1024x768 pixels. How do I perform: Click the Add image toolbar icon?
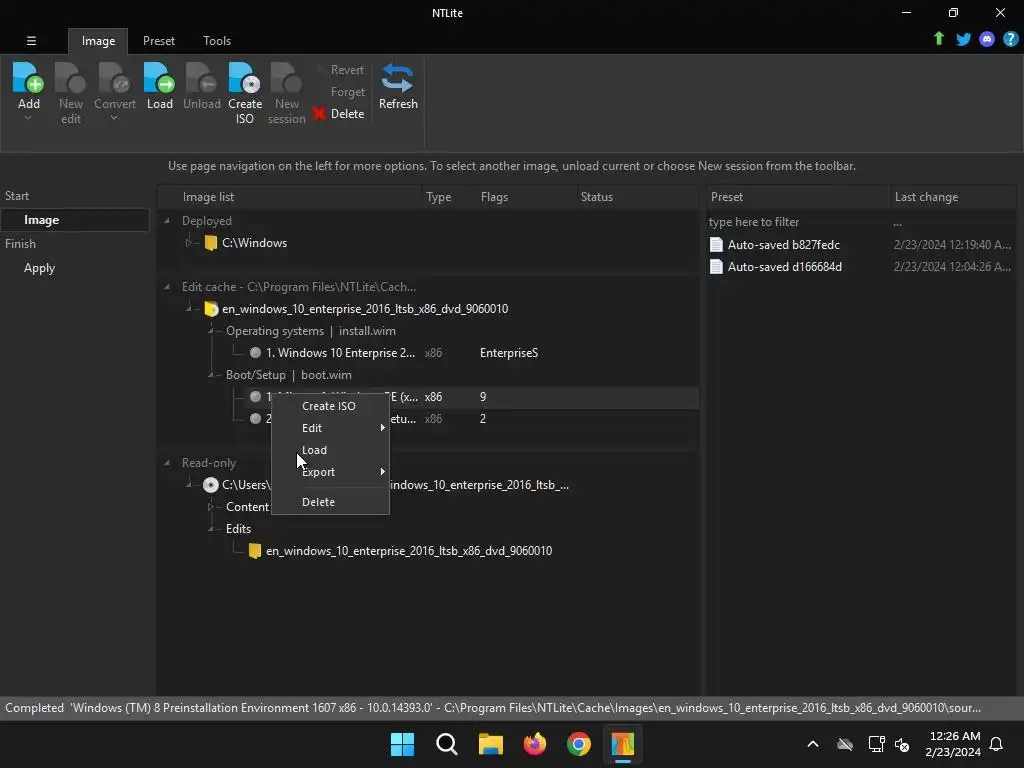coord(28,77)
